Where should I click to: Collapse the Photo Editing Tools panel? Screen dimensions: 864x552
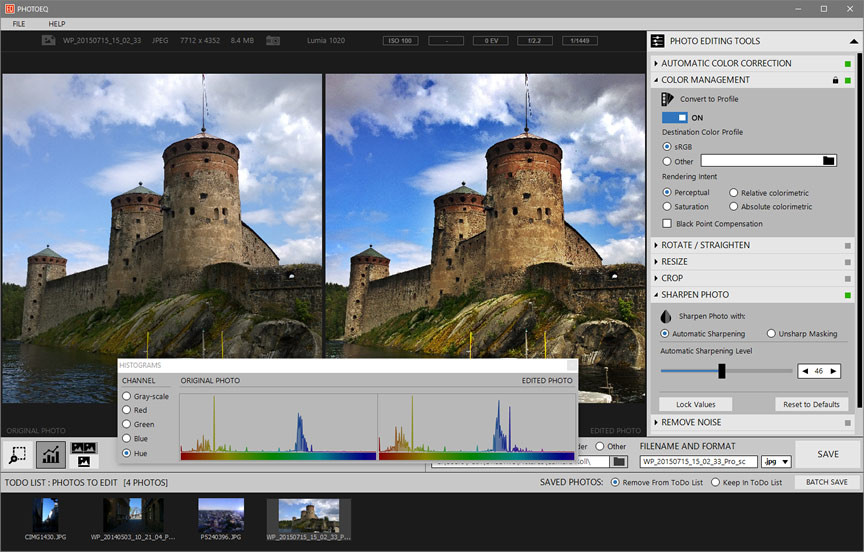coord(854,41)
